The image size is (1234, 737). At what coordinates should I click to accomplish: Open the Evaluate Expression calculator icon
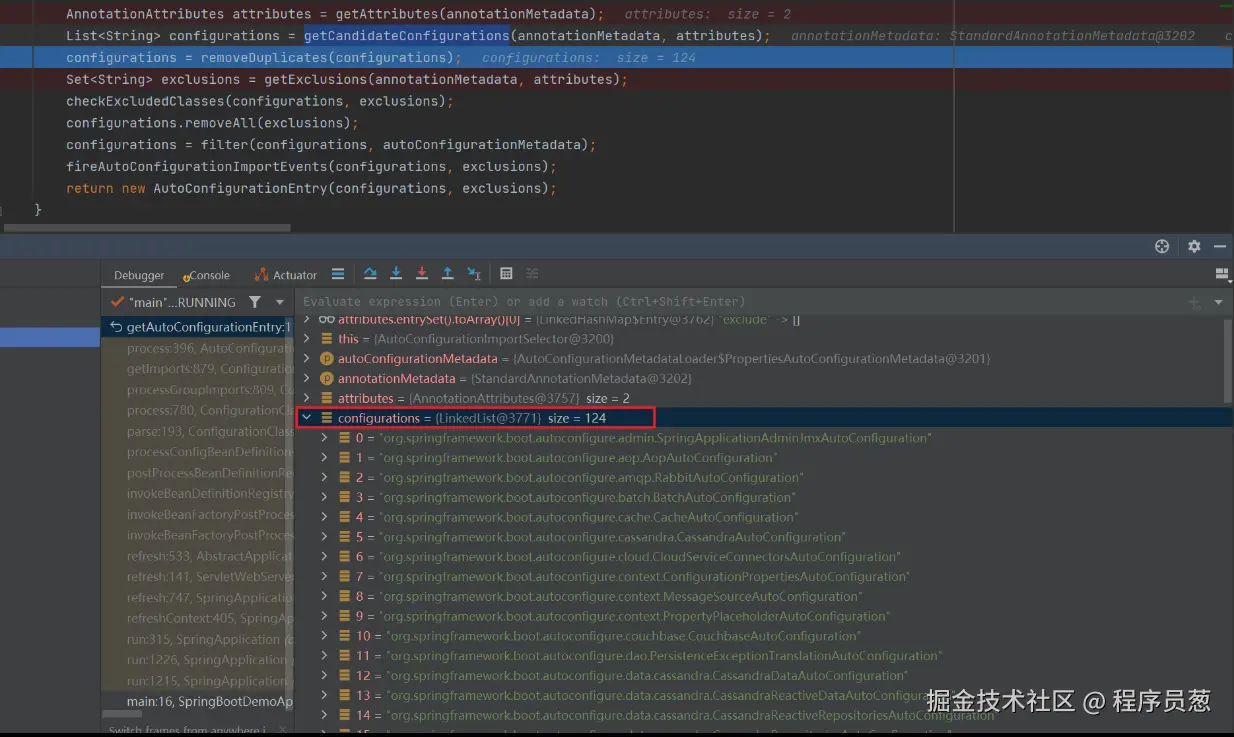(506, 274)
